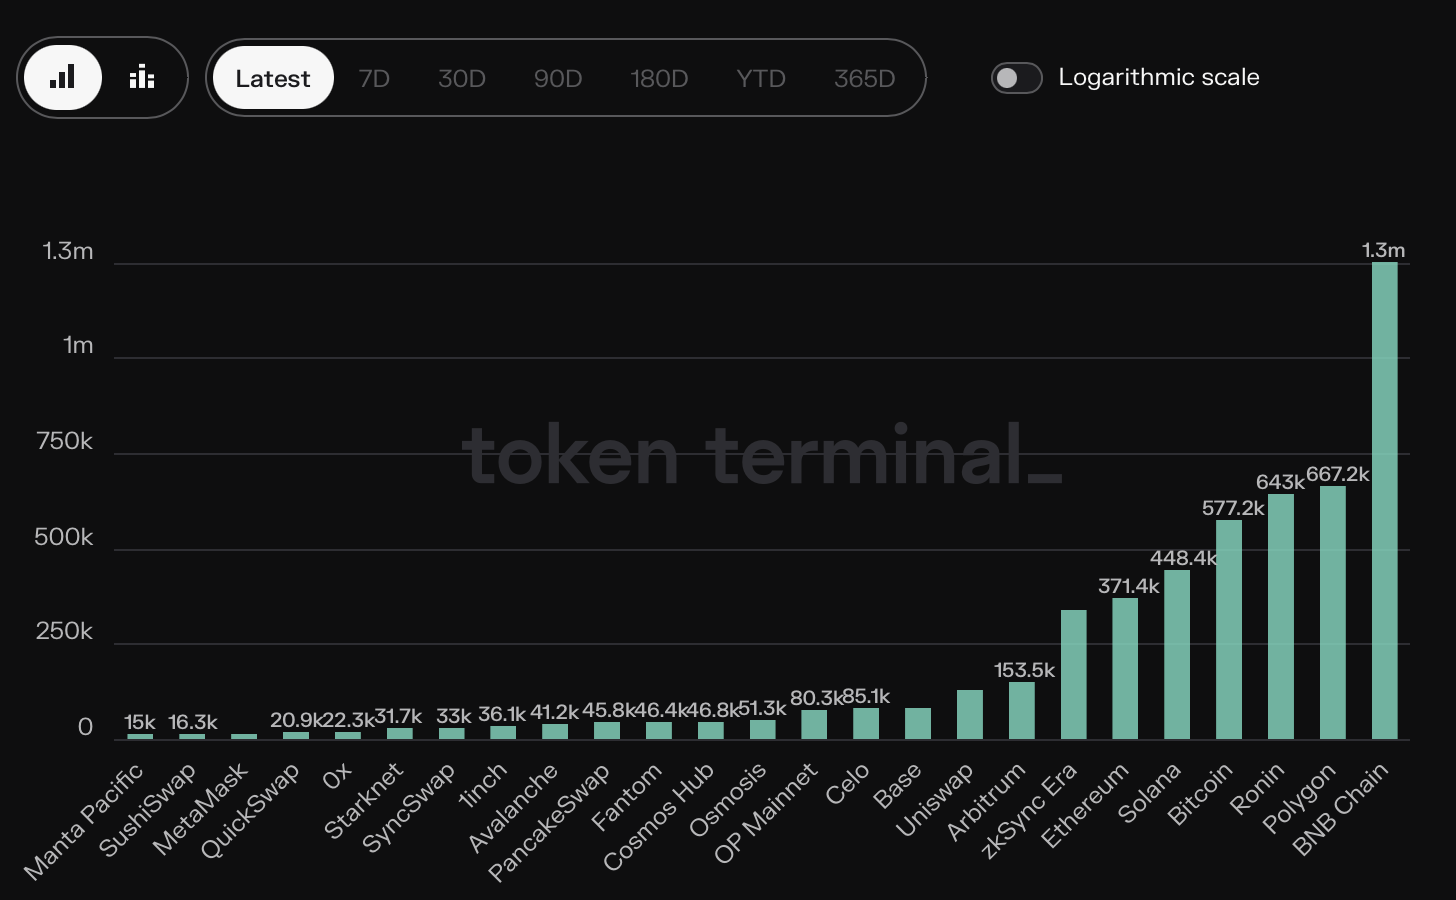
Task: Click the 371.4k value label
Action: click(1129, 586)
